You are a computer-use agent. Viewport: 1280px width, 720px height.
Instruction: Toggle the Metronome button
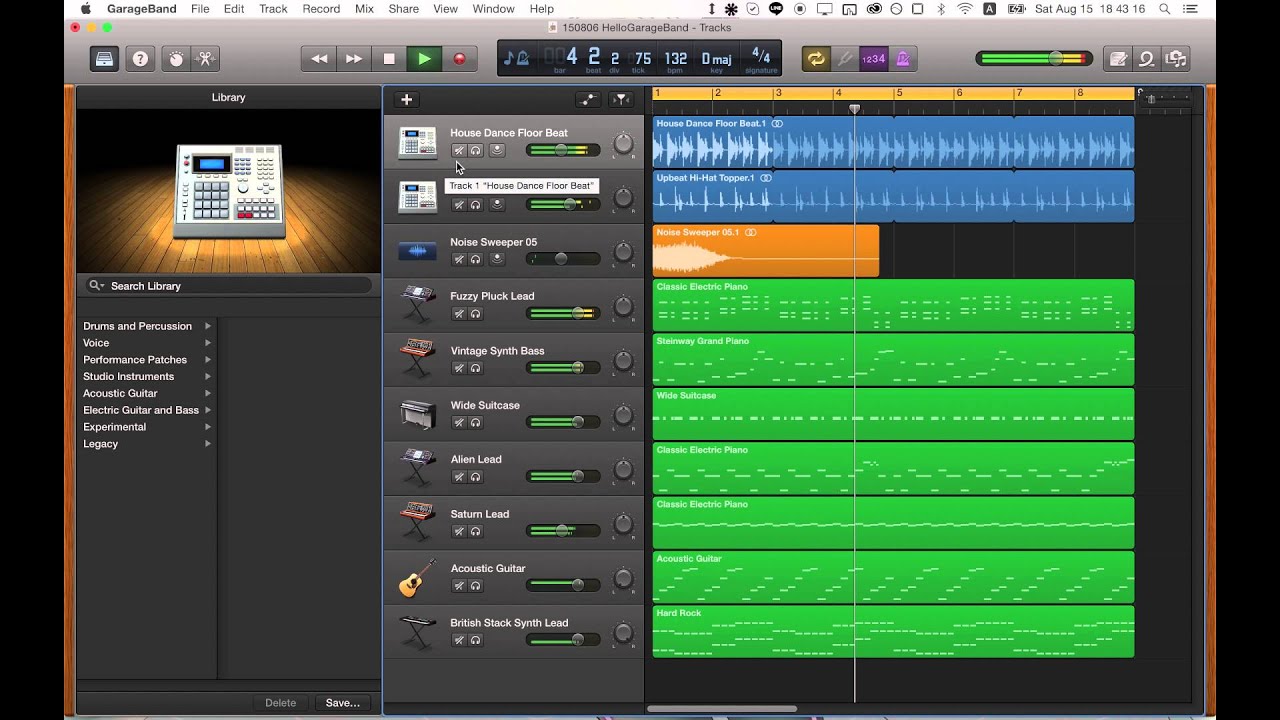[x=902, y=58]
